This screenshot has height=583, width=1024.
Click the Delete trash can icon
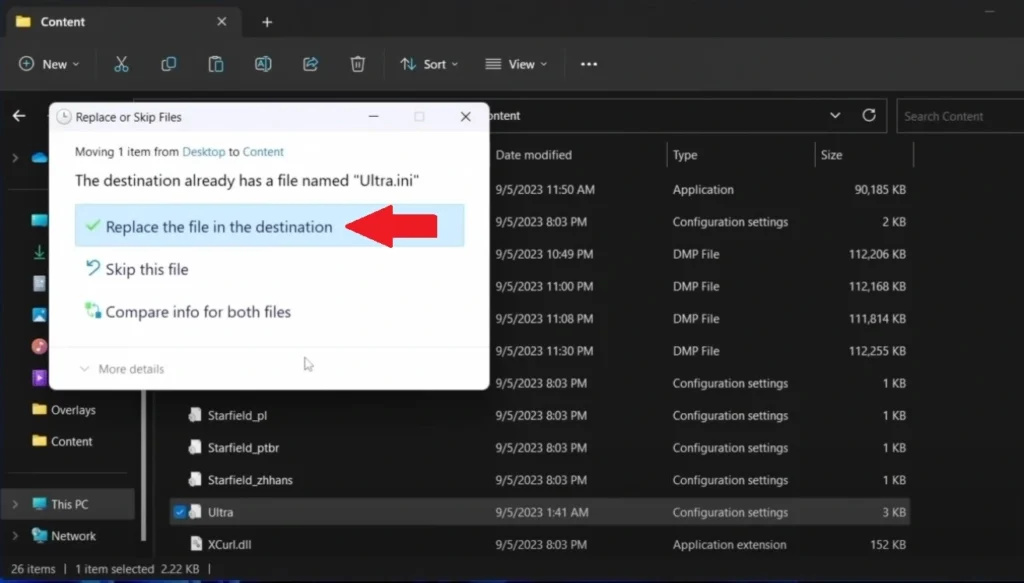(x=357, y=64)
